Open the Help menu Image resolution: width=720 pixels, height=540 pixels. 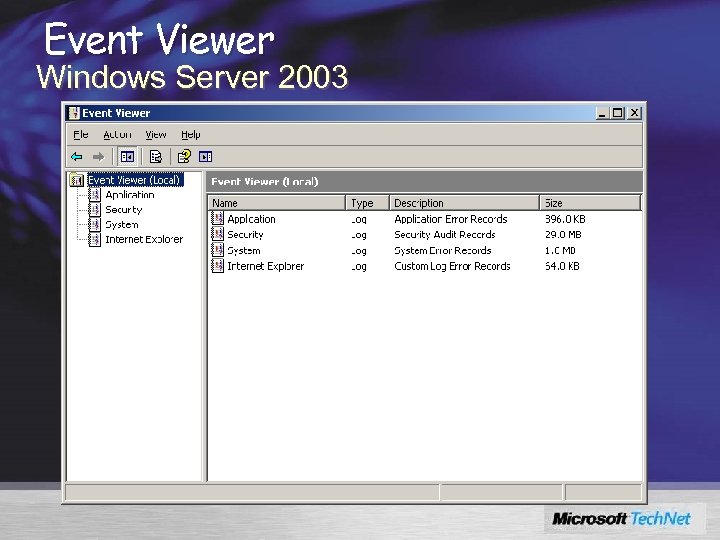pyautogui.click(x=191, y=135)
